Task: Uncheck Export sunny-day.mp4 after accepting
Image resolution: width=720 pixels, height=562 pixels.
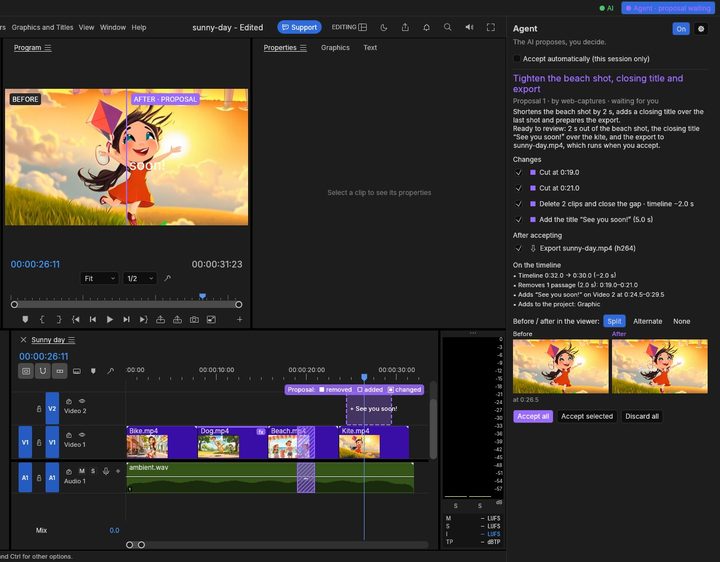Action: click(x=518, y=248)
